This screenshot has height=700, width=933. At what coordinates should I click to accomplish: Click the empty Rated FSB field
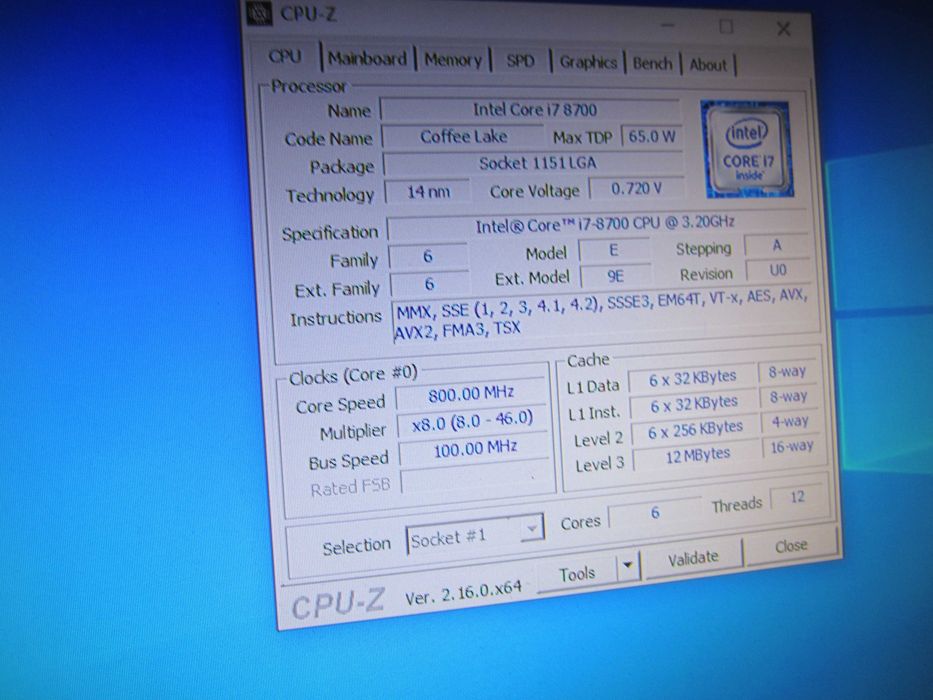(475, 477)
